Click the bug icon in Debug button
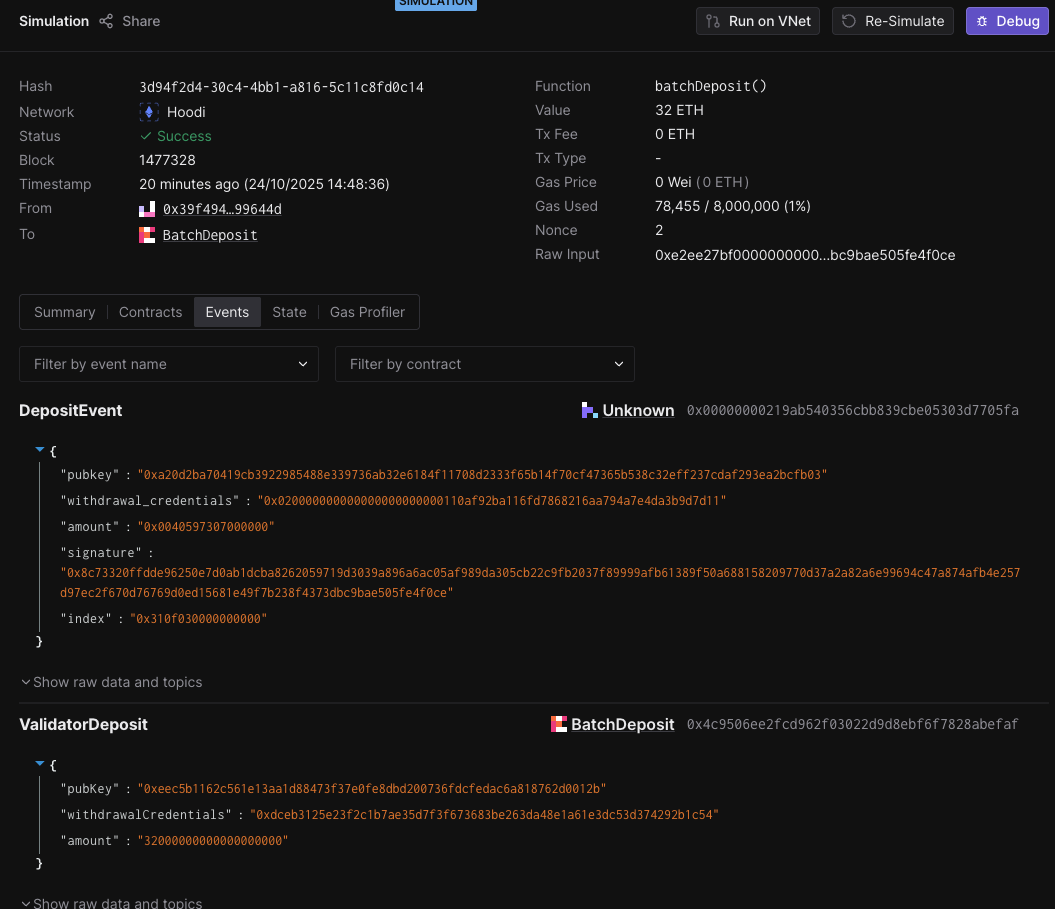This screenshot has width=1055, height=909. click(x=982, y=21)
